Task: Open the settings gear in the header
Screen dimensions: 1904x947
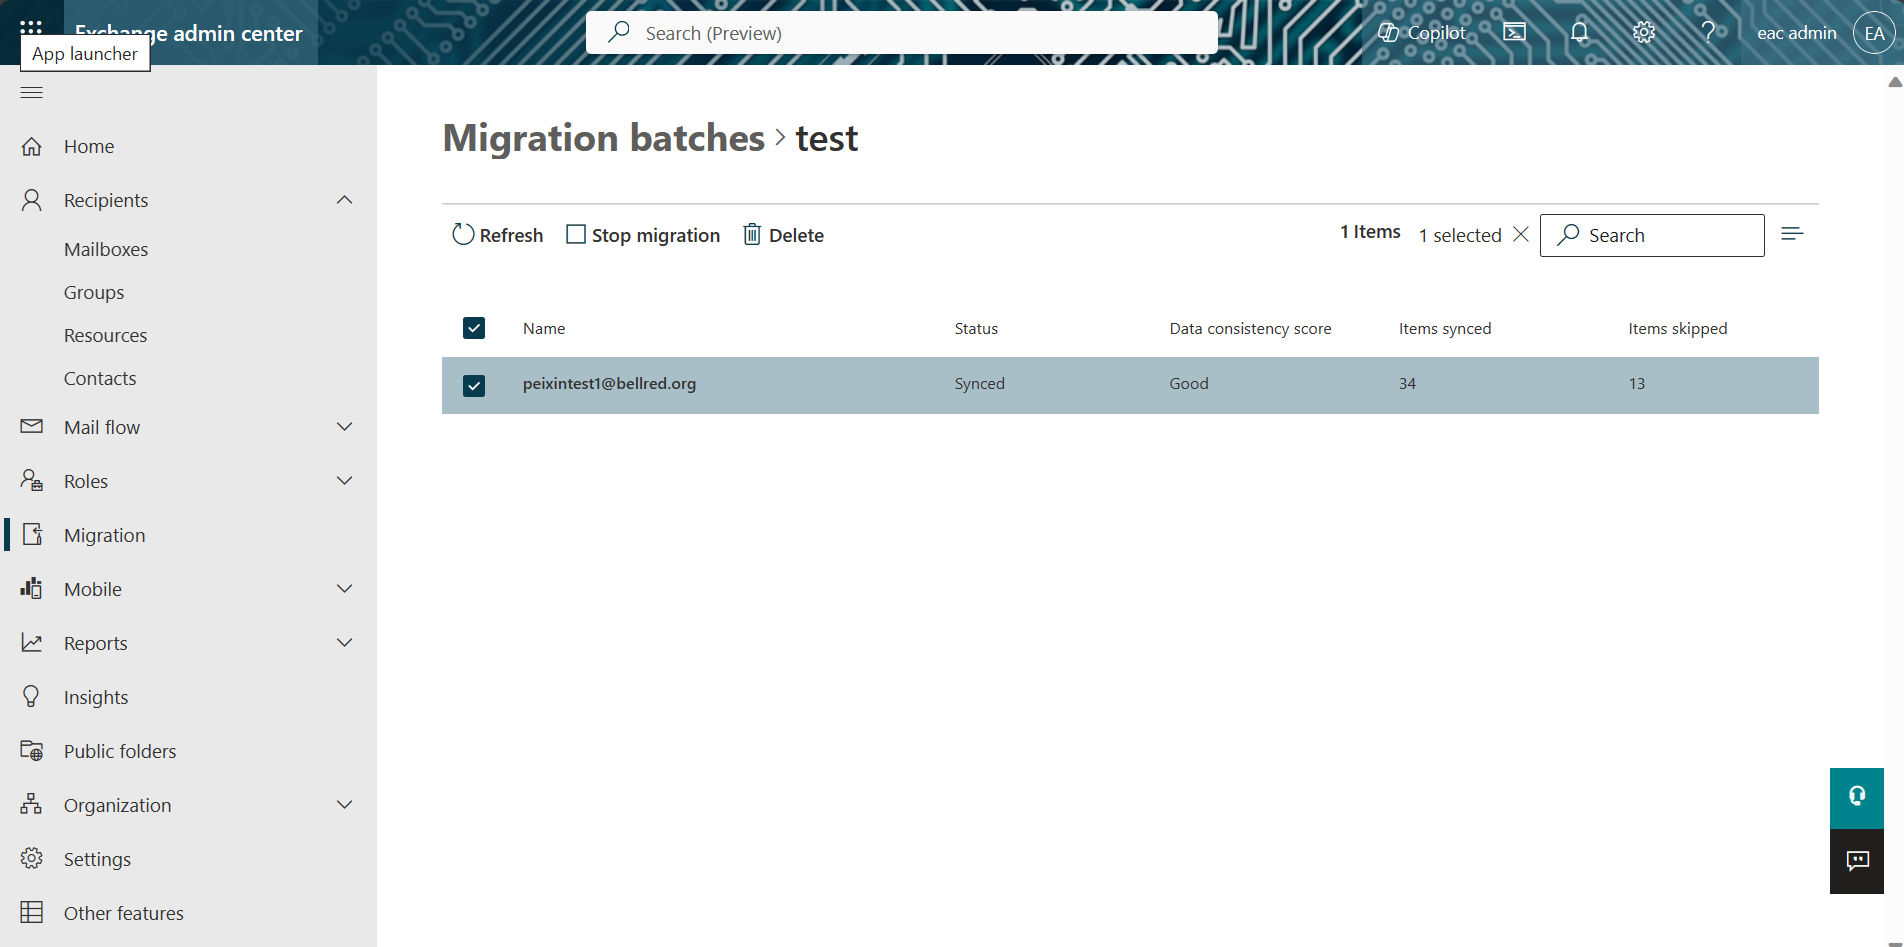Action: pos(1643,32)
